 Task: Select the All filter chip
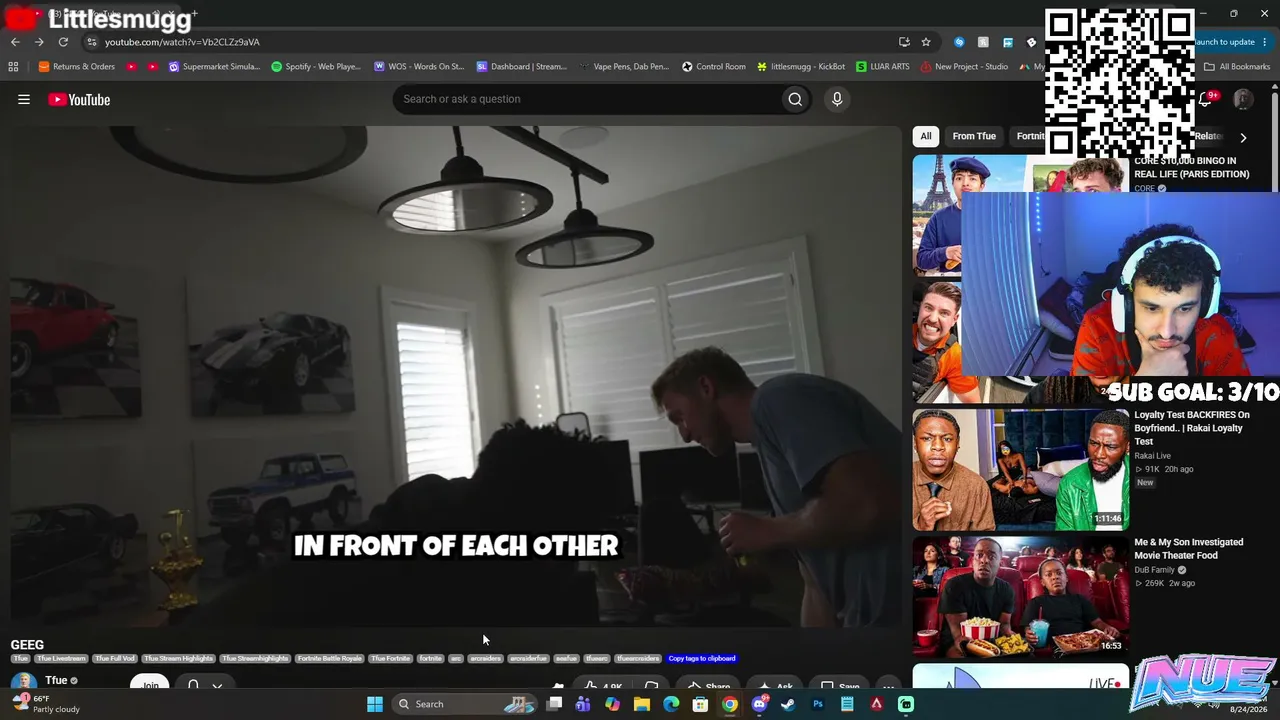(926, 136)
